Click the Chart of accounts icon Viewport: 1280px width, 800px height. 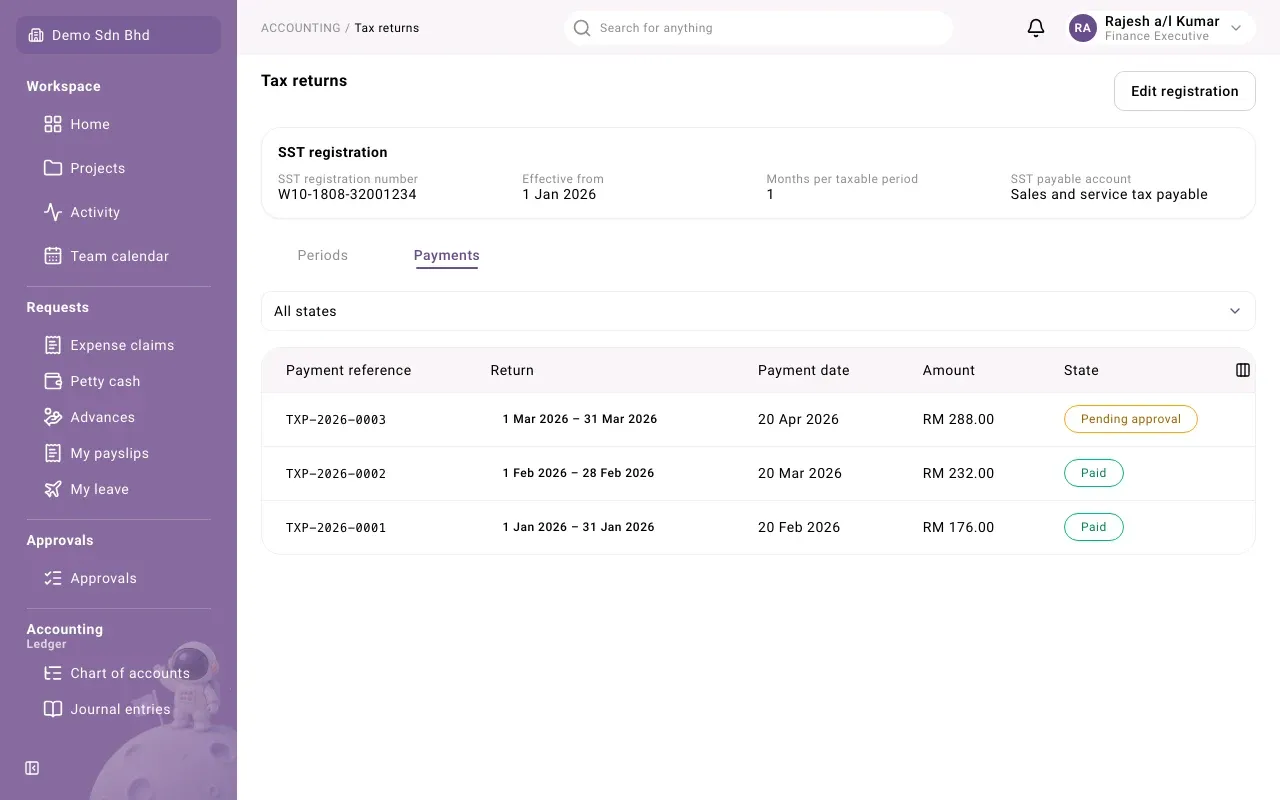pyautogui.click(x=53, y=673)
